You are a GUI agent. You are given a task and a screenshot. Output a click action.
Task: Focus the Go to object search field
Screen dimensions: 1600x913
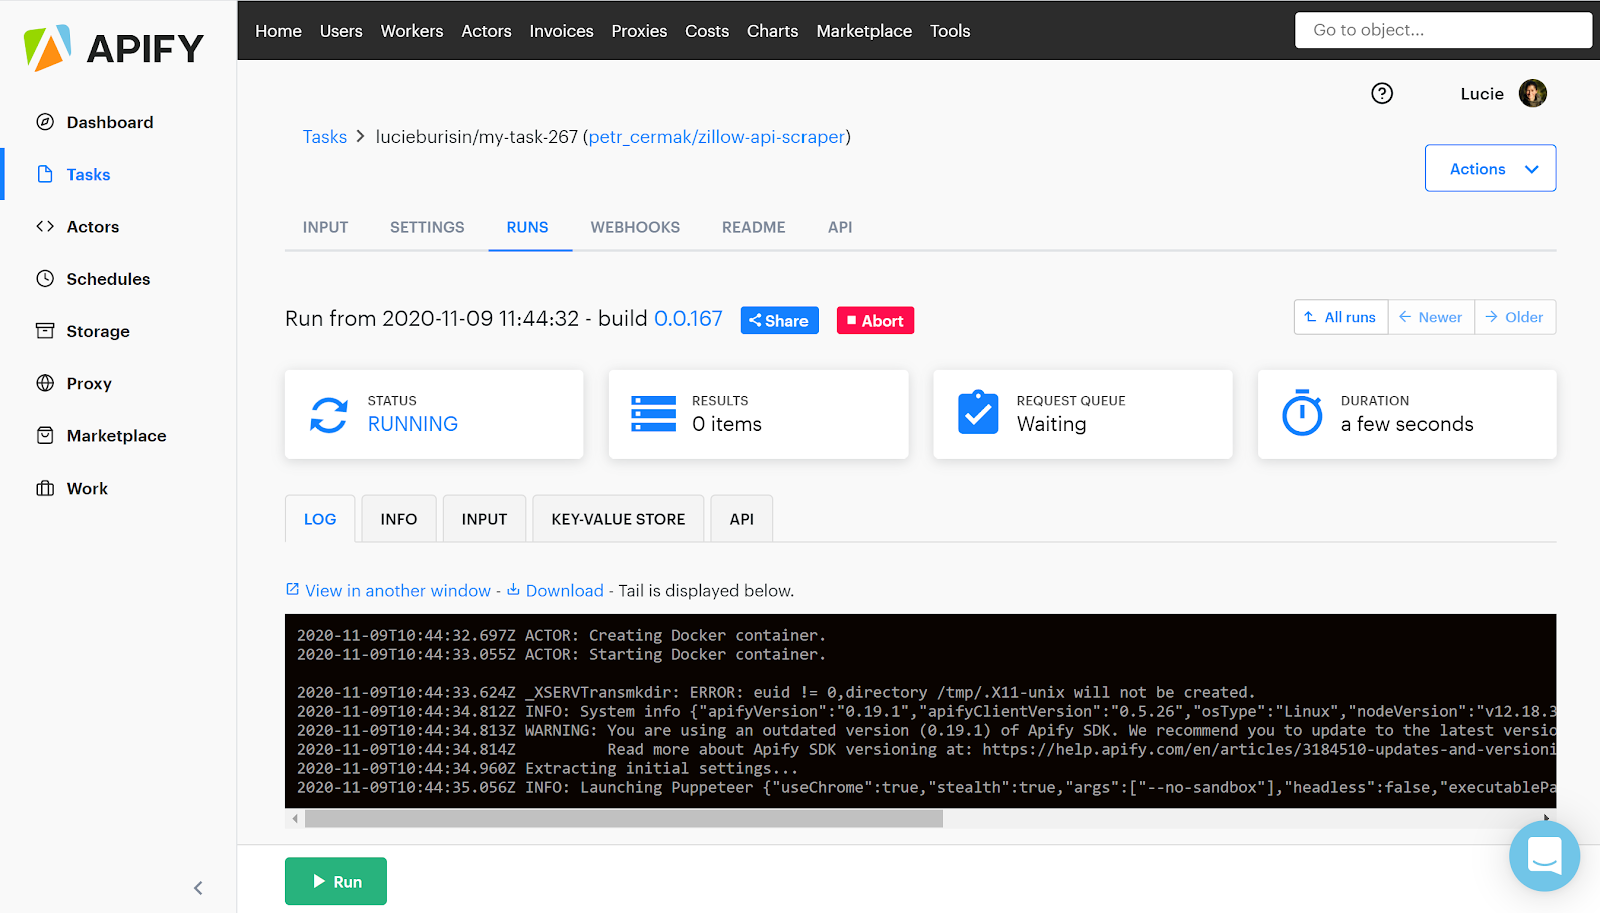[1444, 30]
